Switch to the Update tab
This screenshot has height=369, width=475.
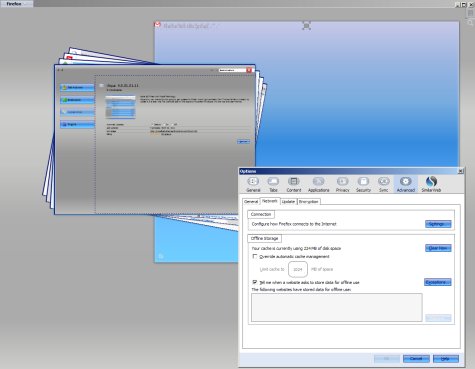pyautogui.click(x=288, y=202)
